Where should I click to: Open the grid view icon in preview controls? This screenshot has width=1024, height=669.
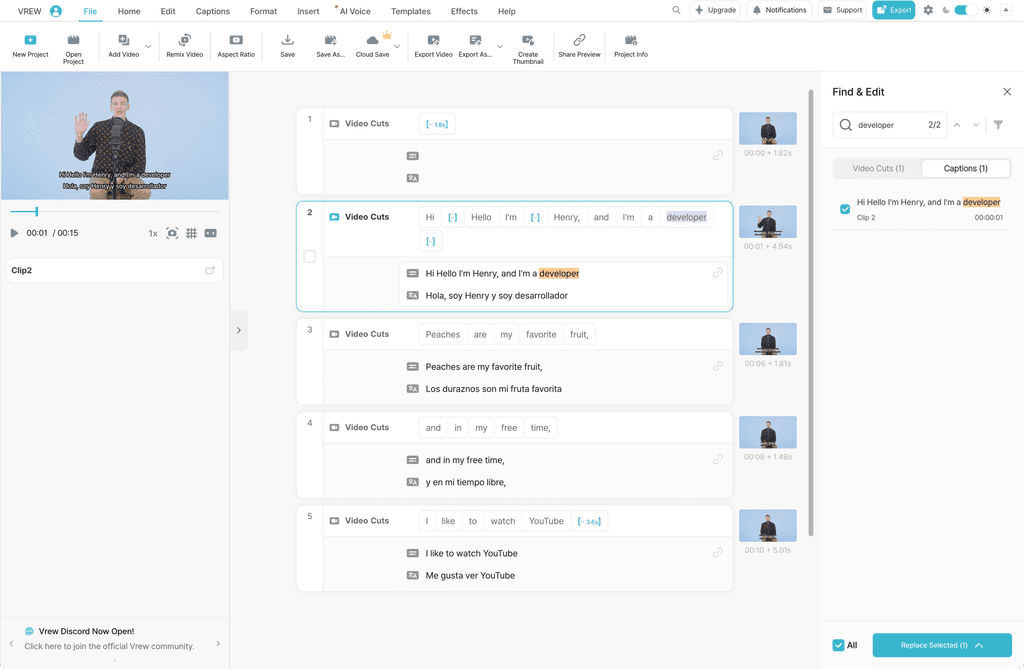click(x=190, y=233)
